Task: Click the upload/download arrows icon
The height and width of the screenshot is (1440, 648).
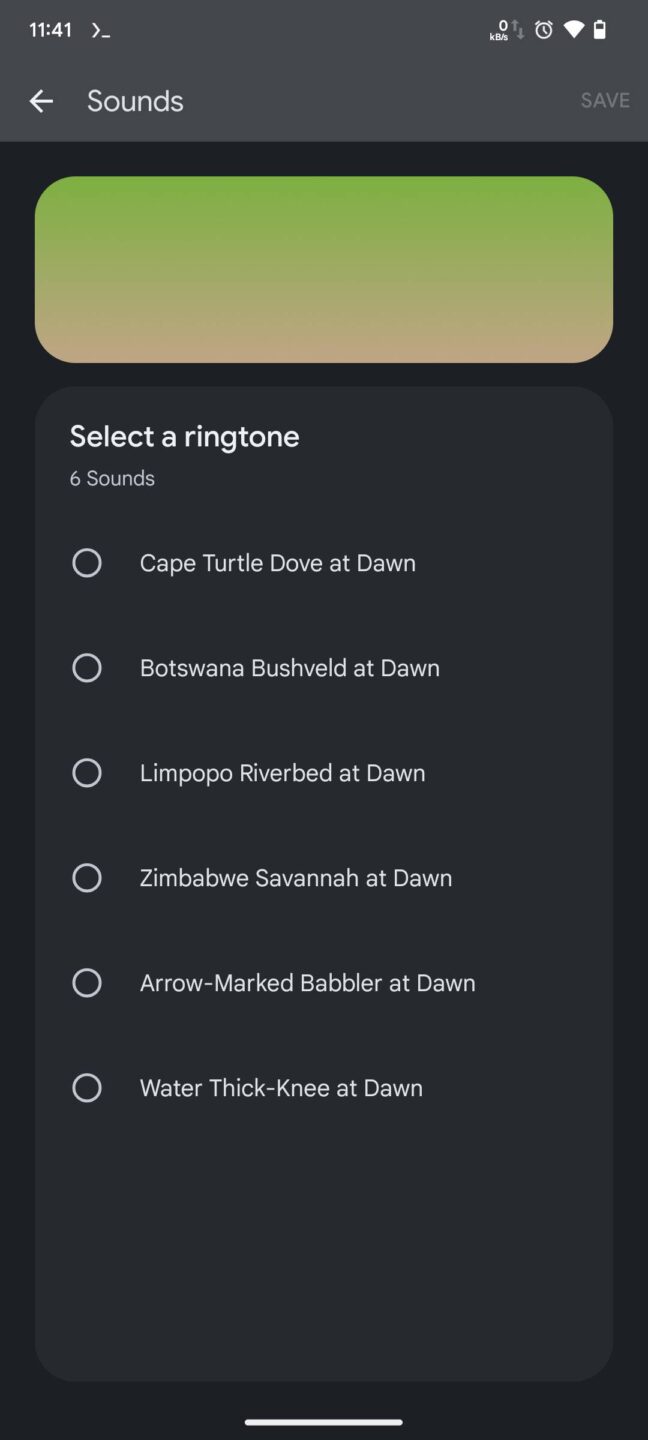Action: 519,30
